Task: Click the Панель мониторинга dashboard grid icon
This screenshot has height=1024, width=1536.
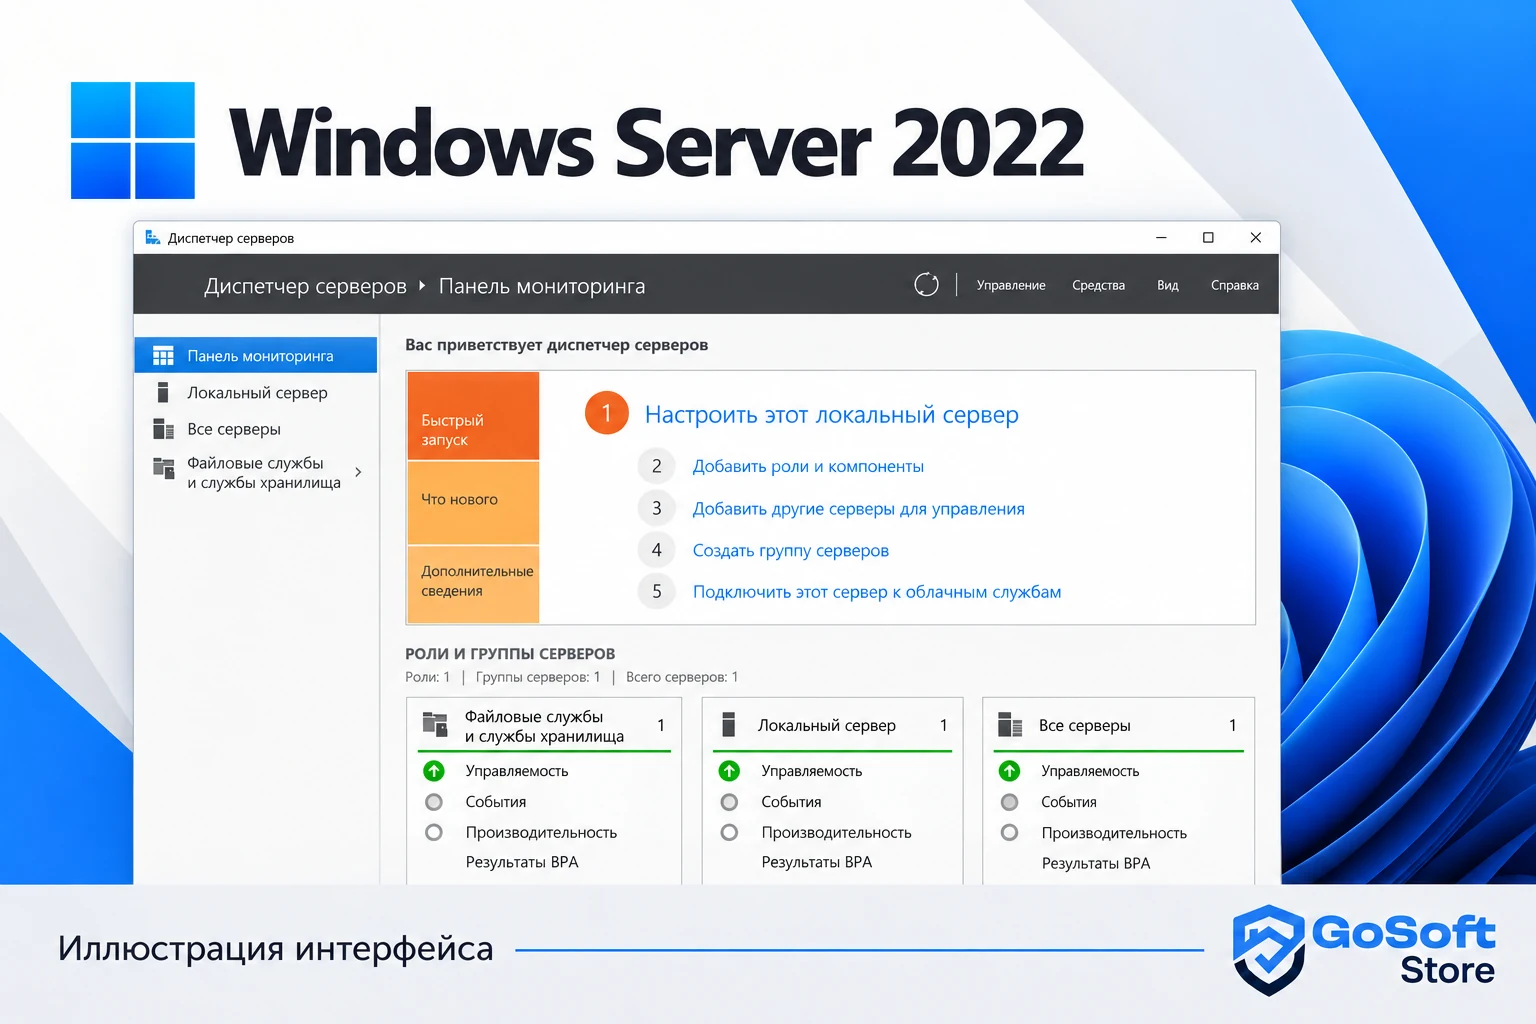Action: 163,356
